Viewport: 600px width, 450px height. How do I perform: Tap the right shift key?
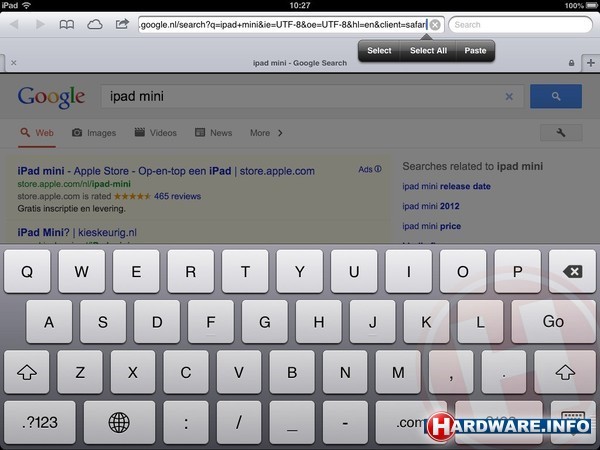pyautogui.click(x=565, y=372)
